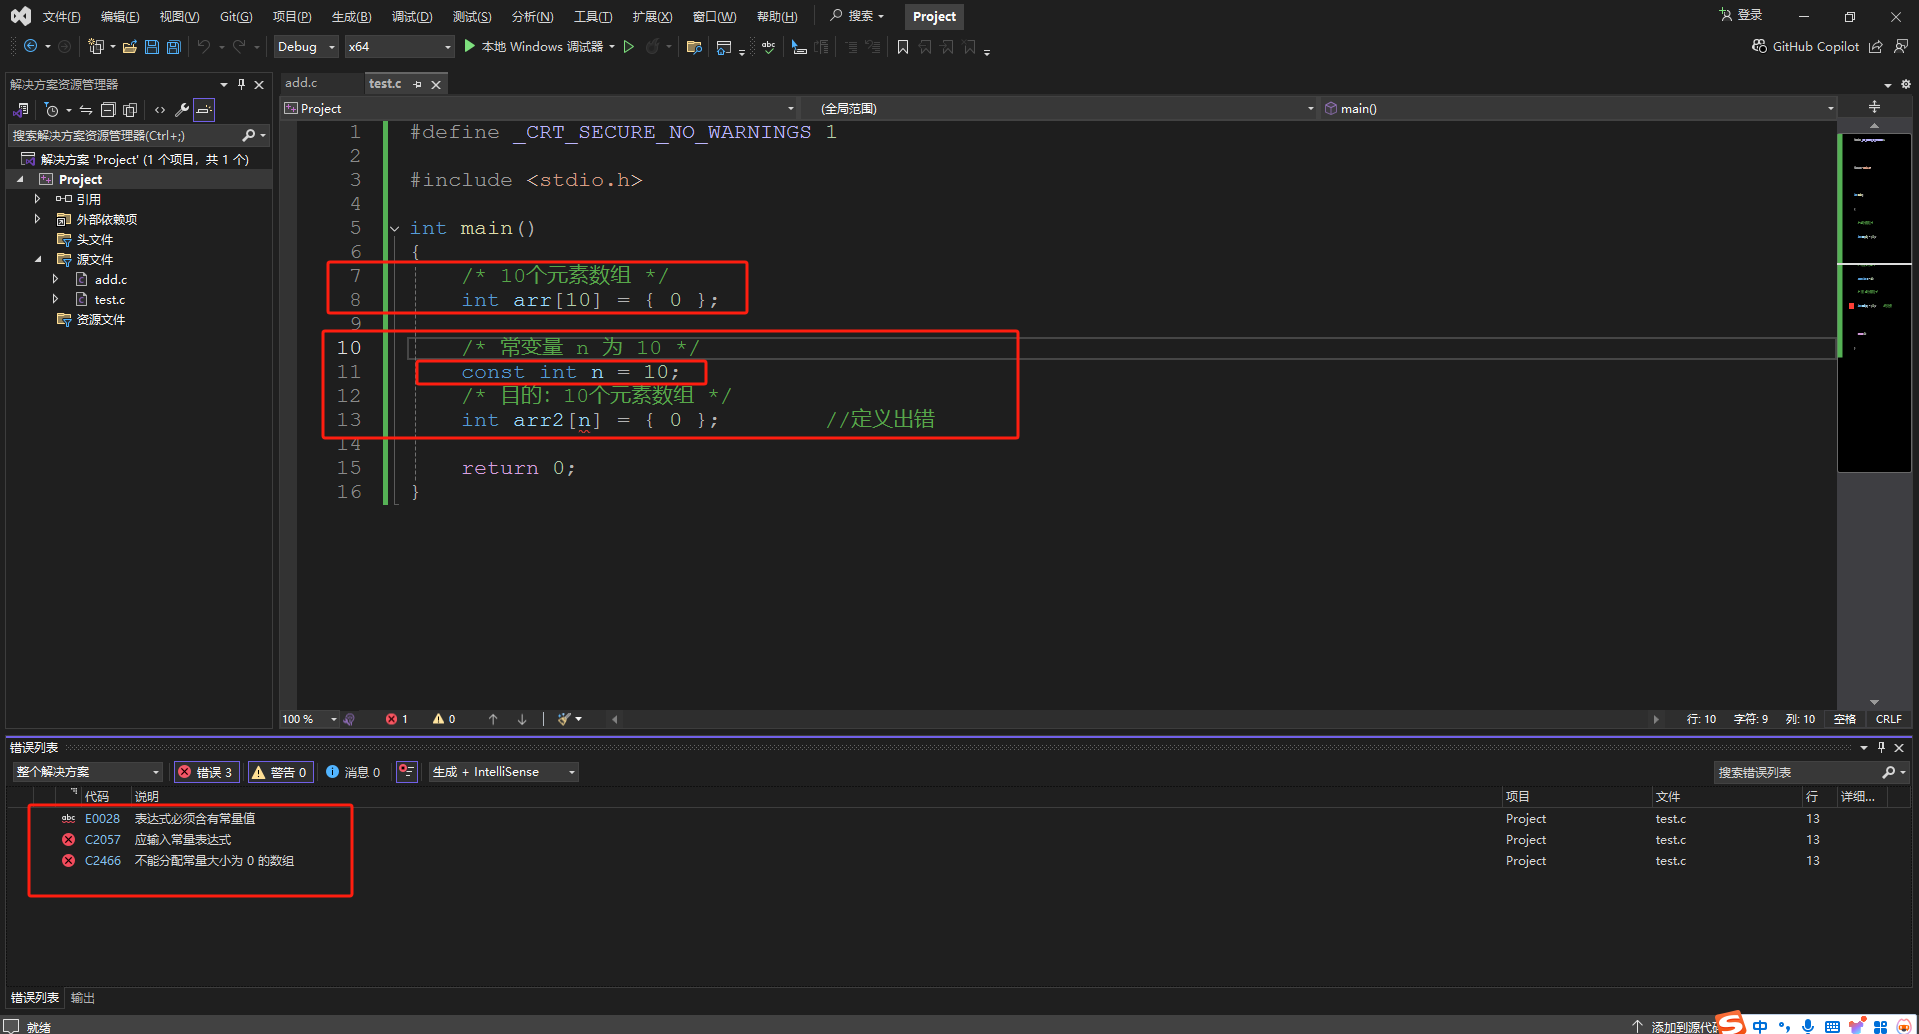Click the split editor button above the scrollbar
The image size is (1919, 1034).
tap(1874, 107)
